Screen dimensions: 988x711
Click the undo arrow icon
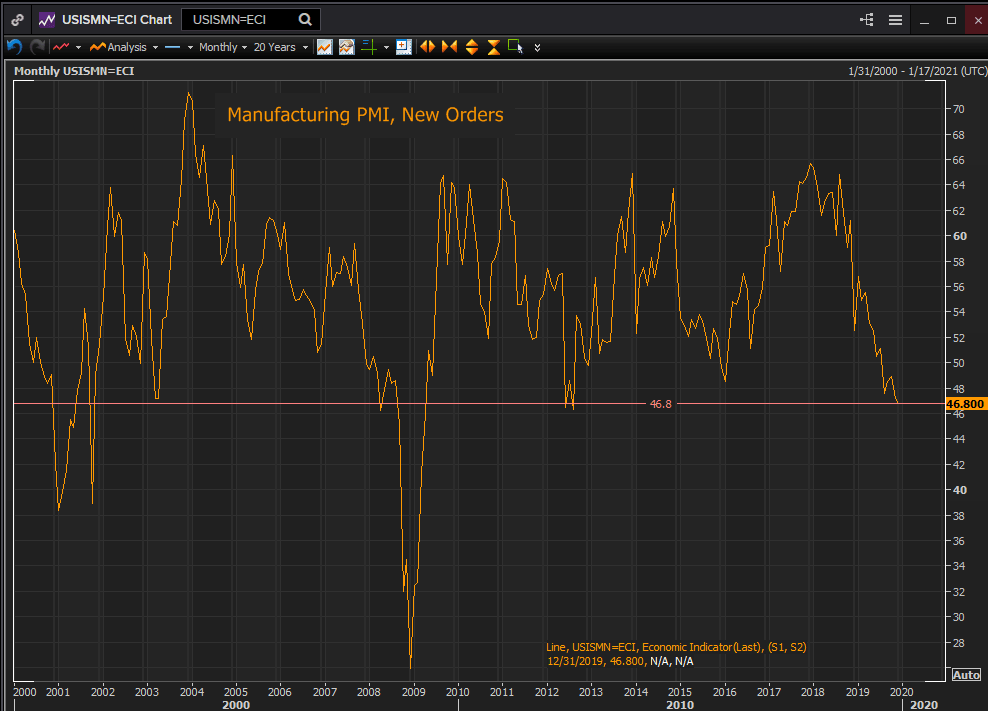pyautogui.click(x=14, y=47)
